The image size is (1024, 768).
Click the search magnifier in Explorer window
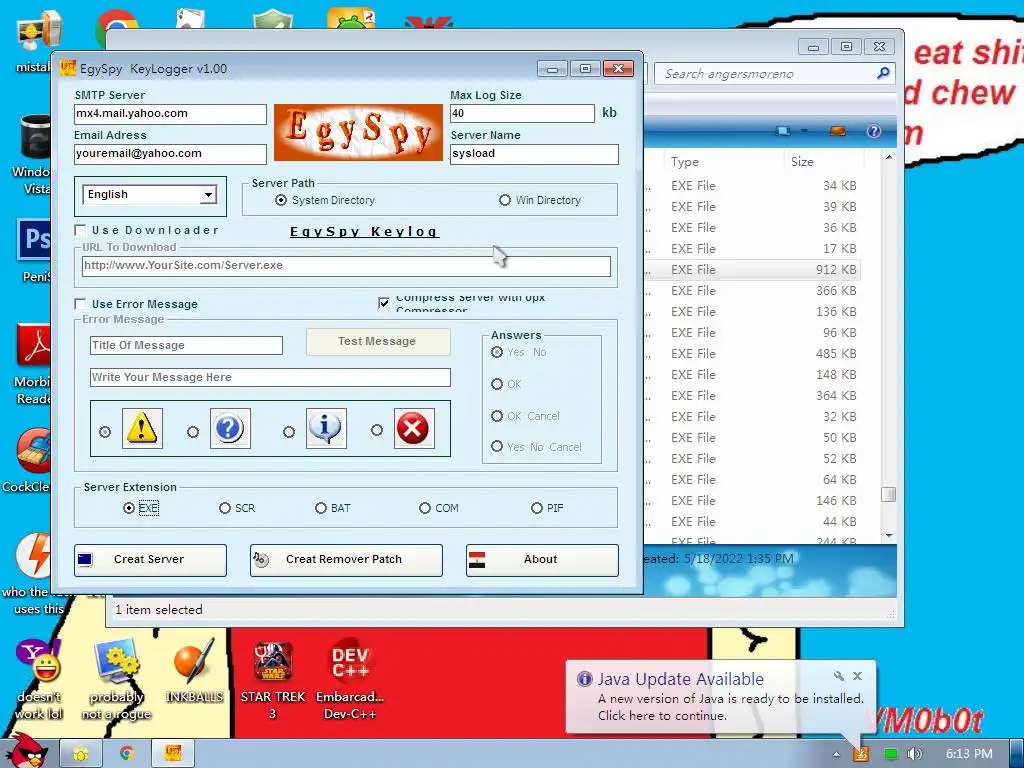[883, 73]
